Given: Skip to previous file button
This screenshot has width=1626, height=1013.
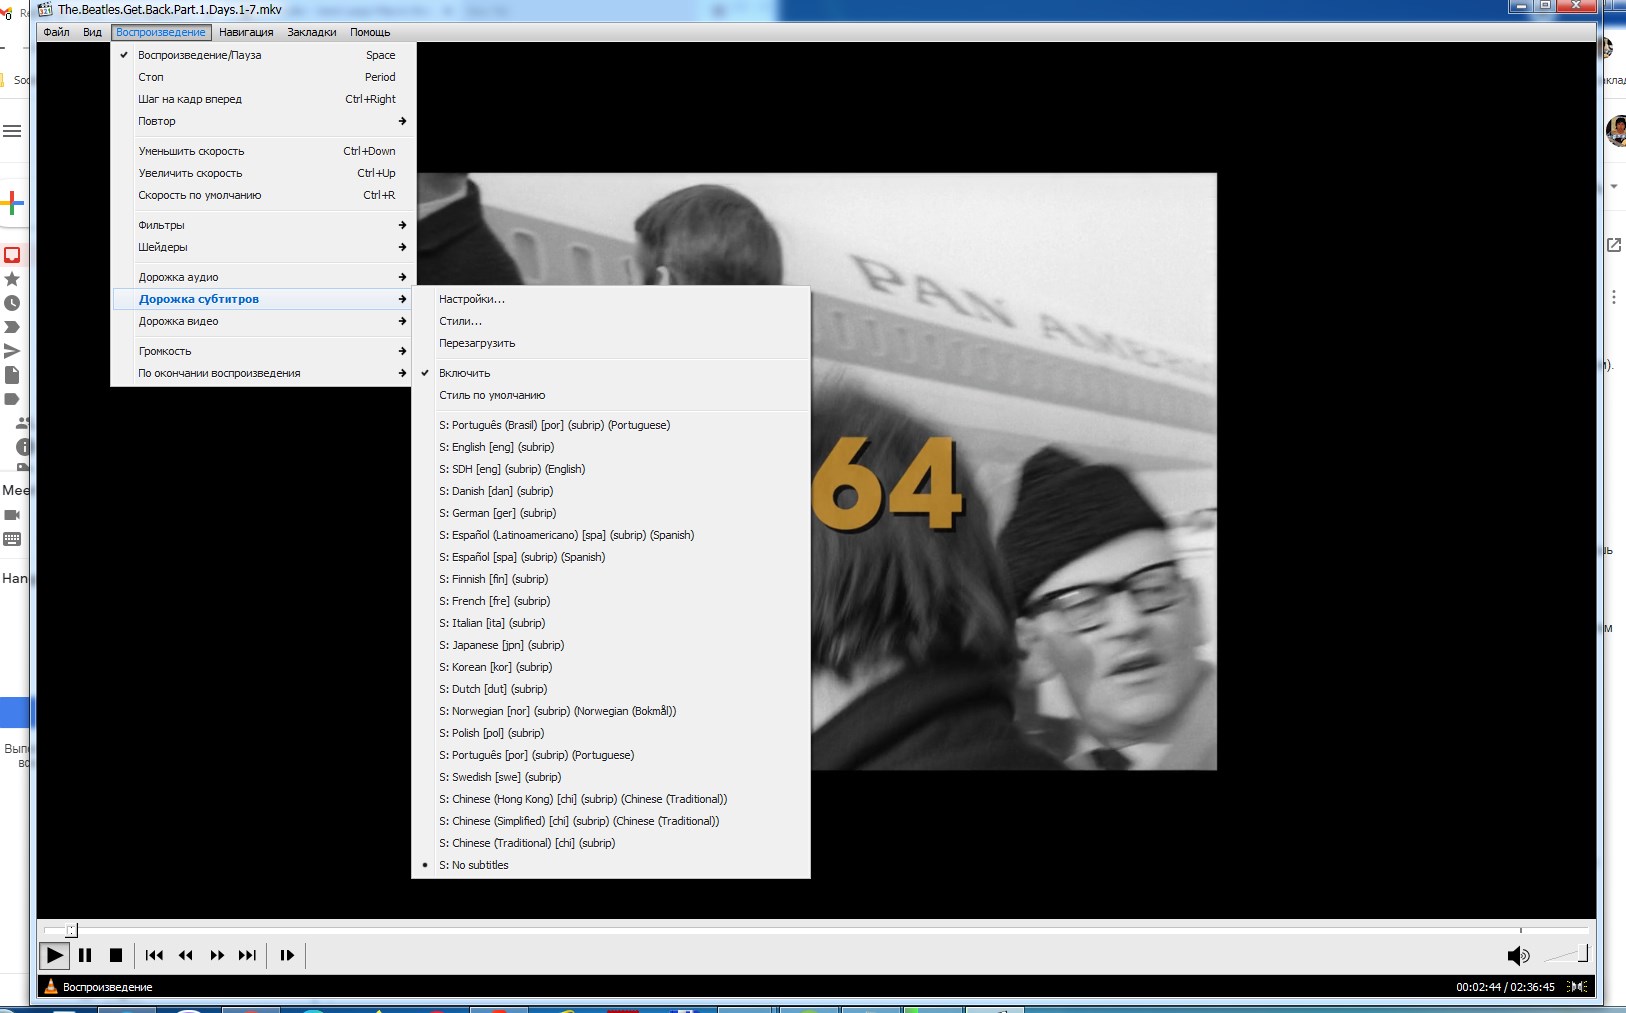Looking at the screenshot, I should (x=154, y=955).
